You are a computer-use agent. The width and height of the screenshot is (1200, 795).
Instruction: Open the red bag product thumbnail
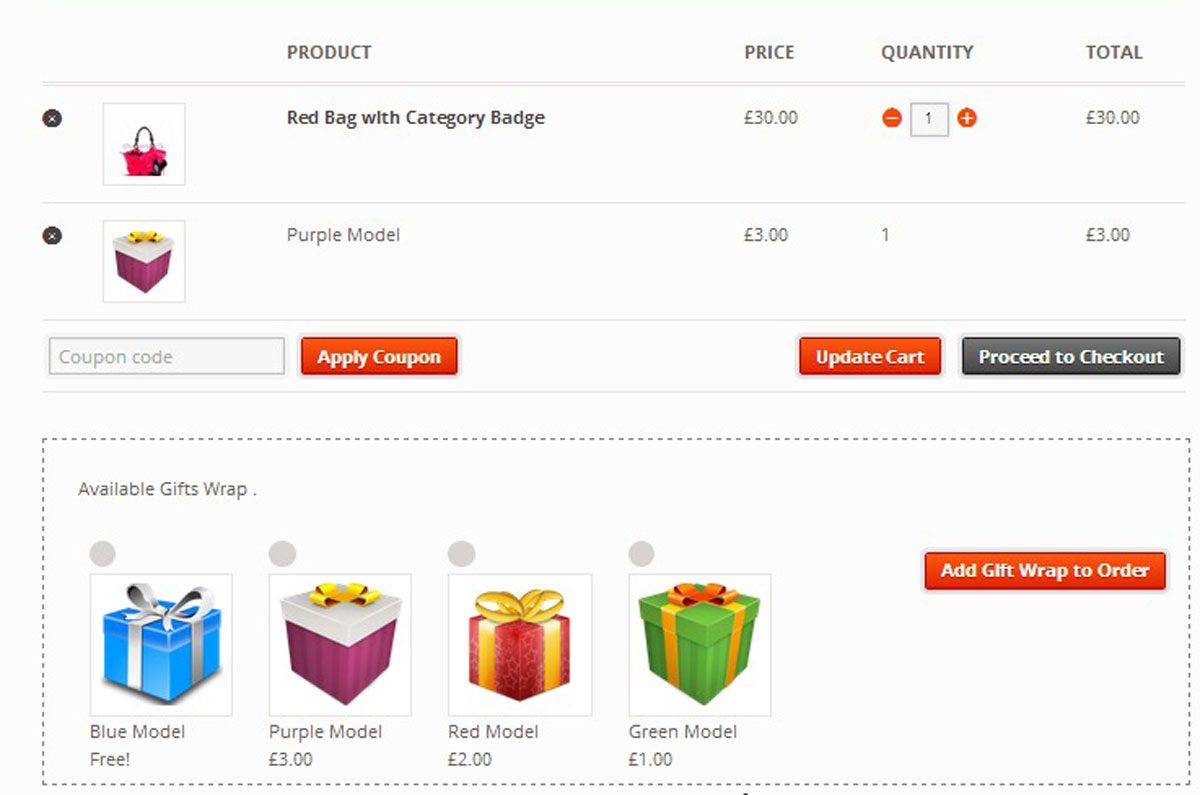(144, 145)
